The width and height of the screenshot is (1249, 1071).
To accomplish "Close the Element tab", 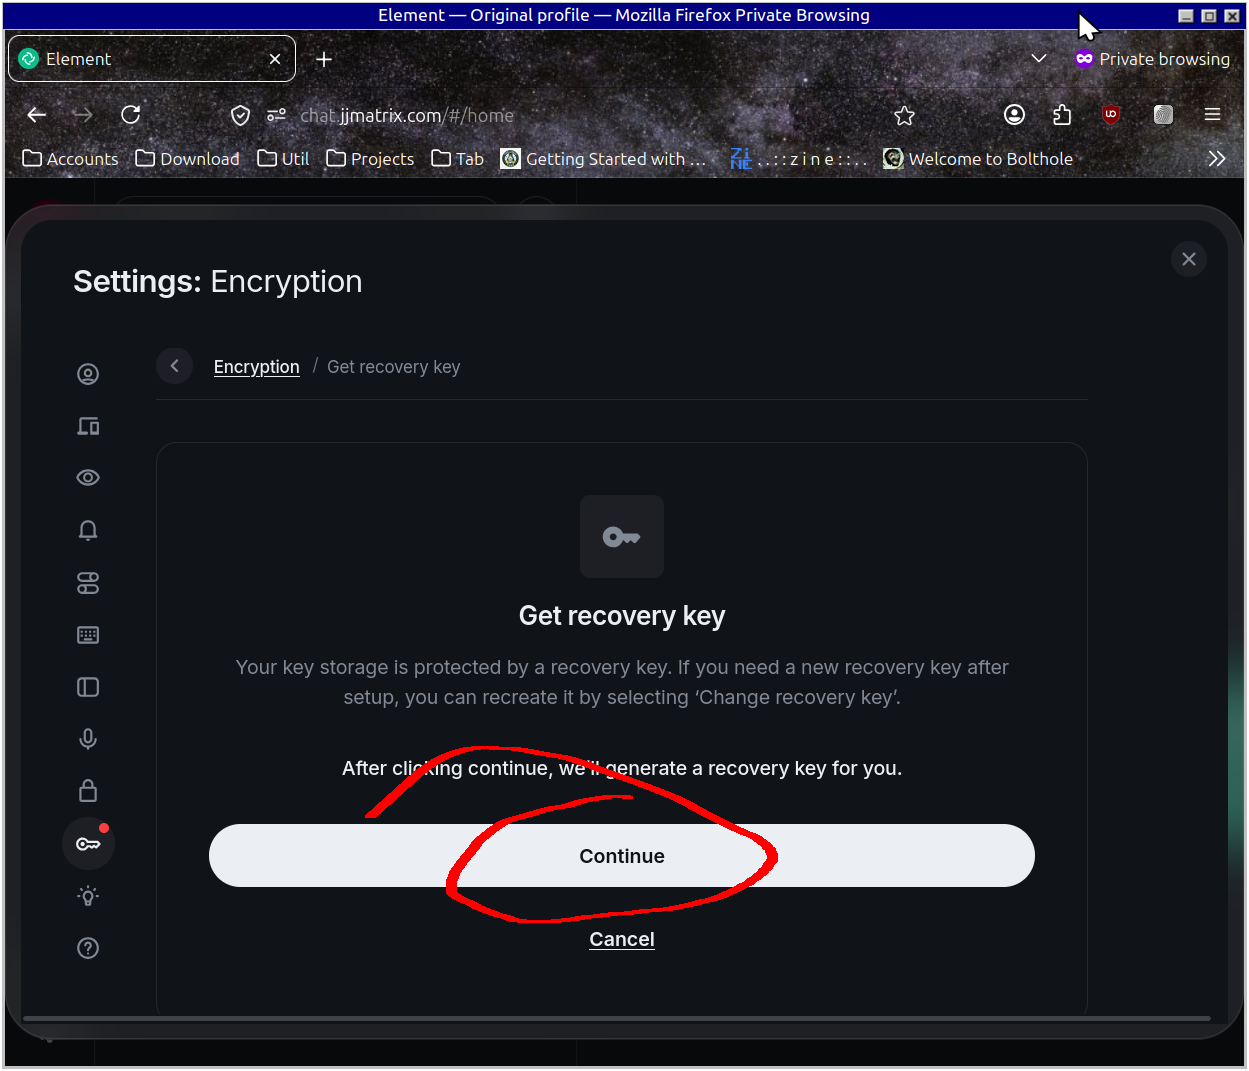I will [x=275, y=59].
